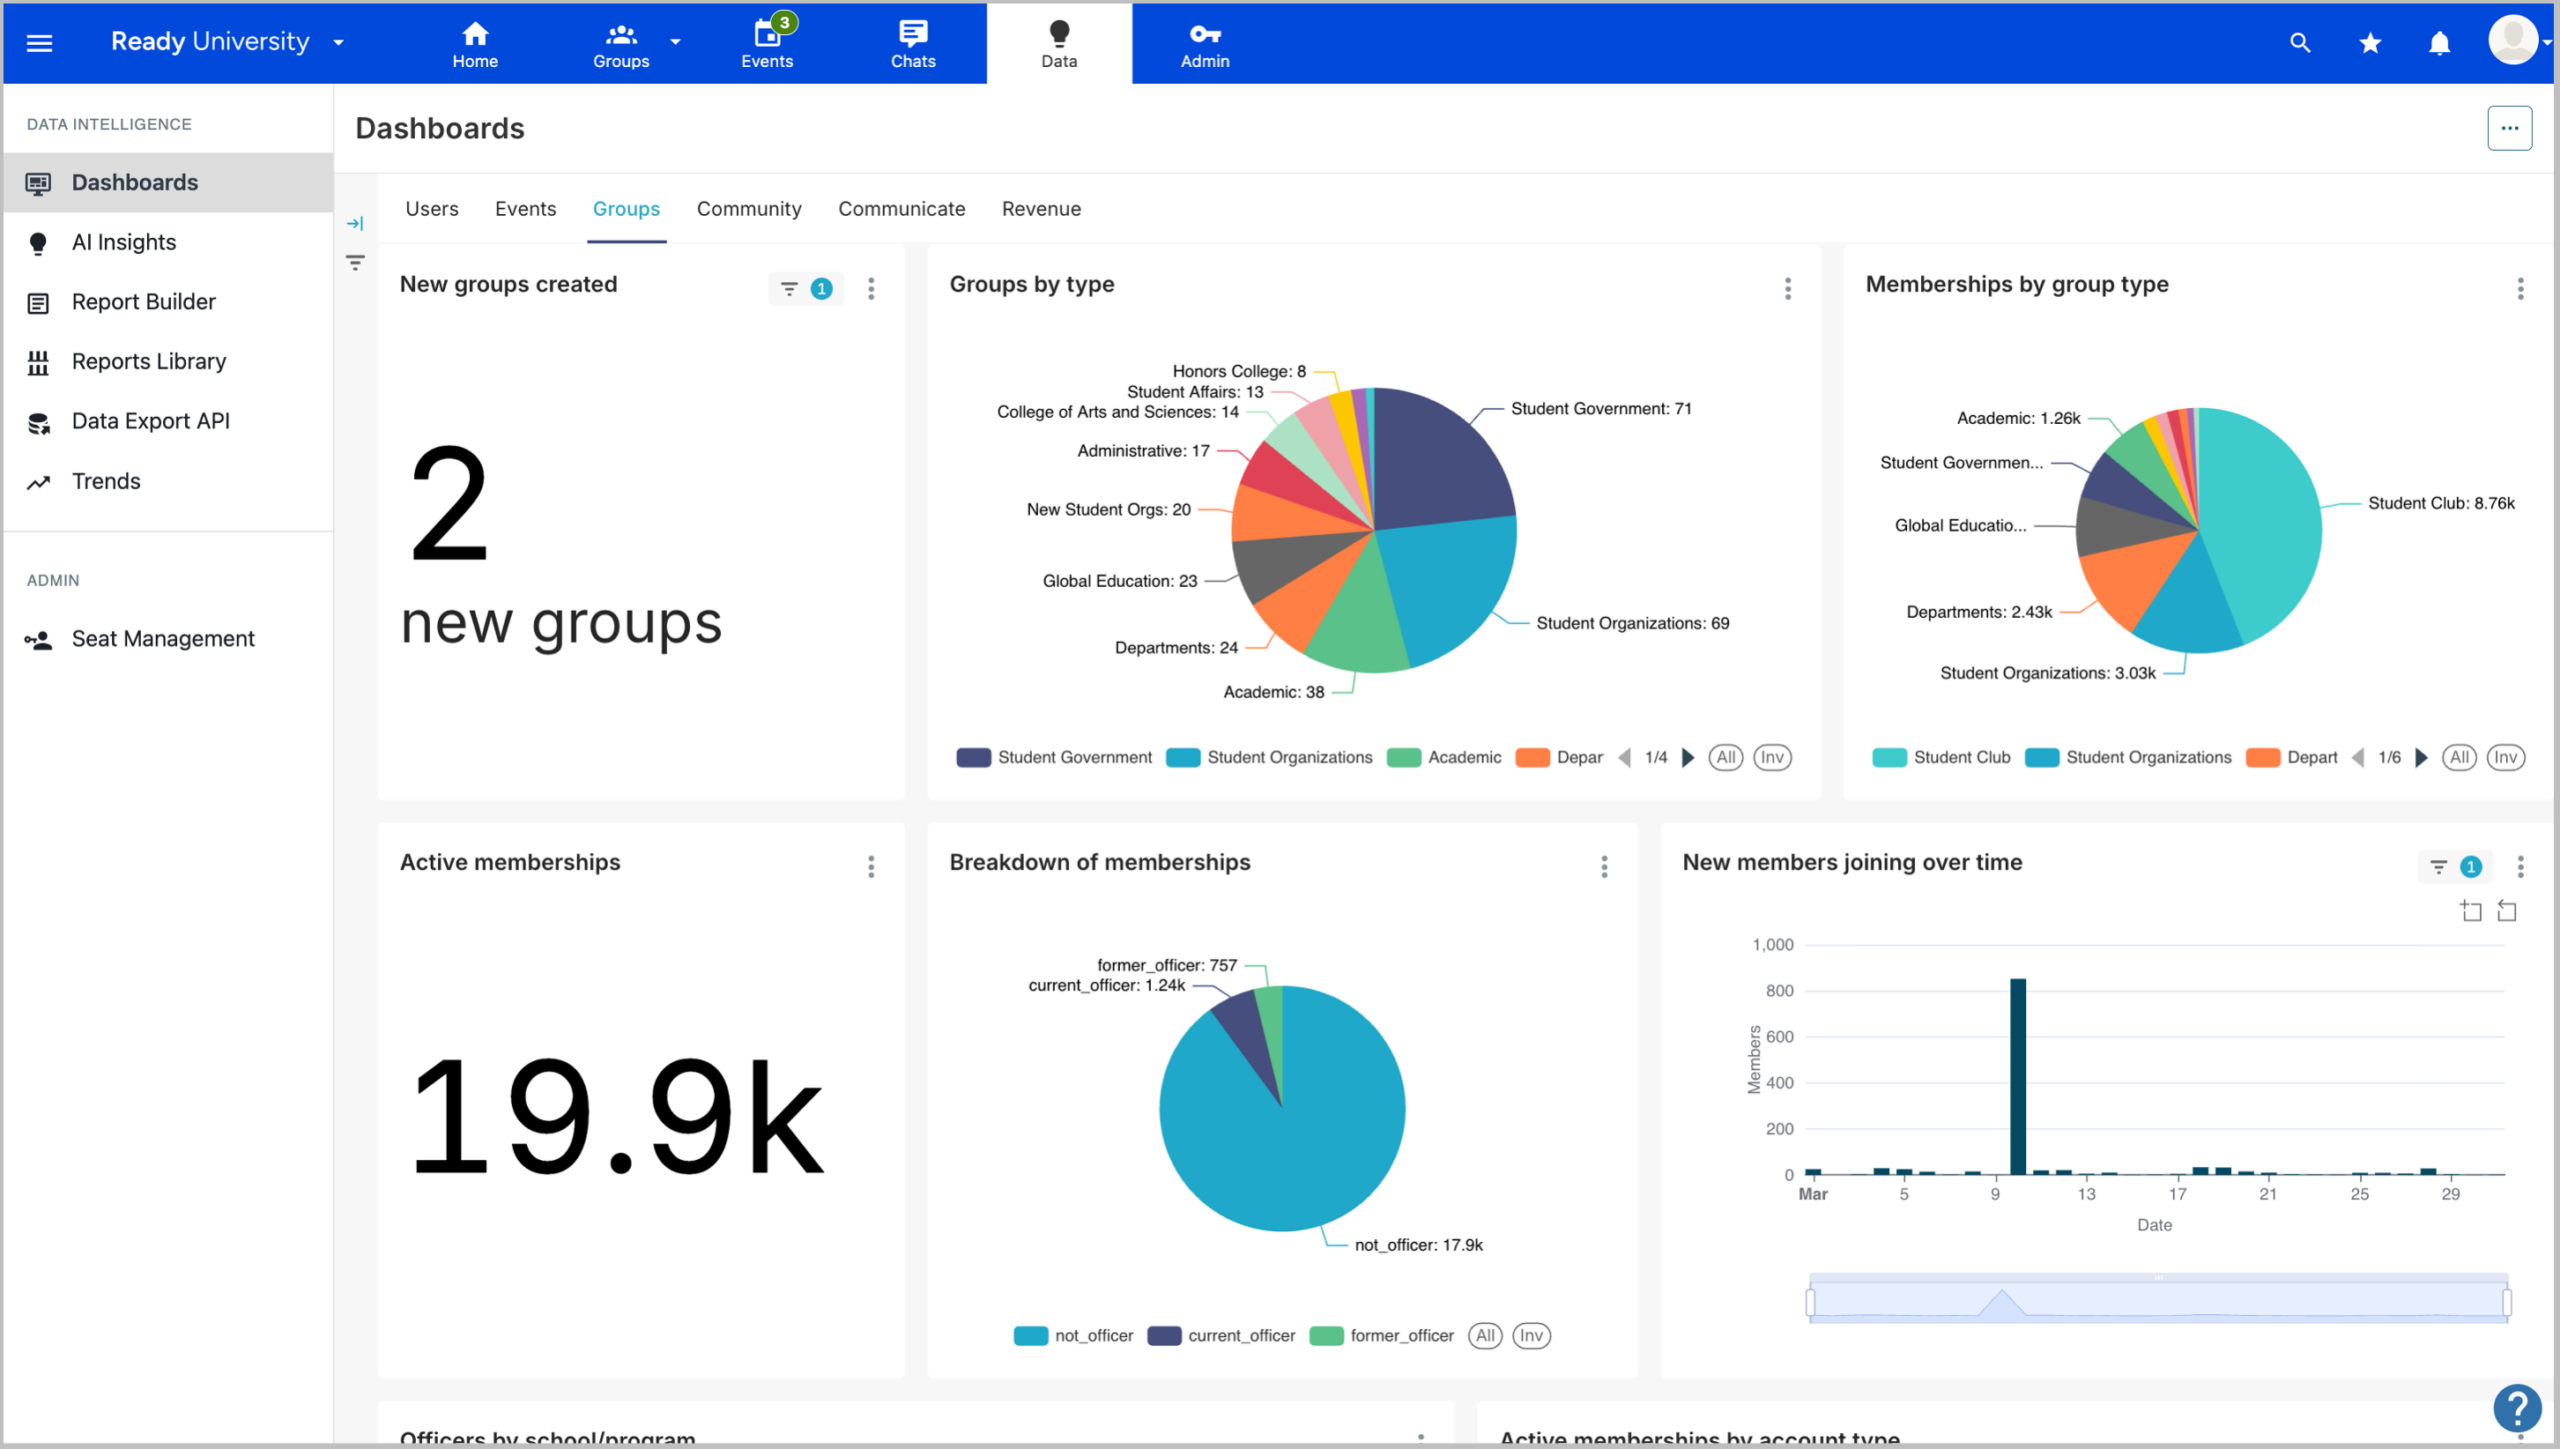Navigate to Report Builder
The image size is (2560, 1449).
click(x=143, y=301)
